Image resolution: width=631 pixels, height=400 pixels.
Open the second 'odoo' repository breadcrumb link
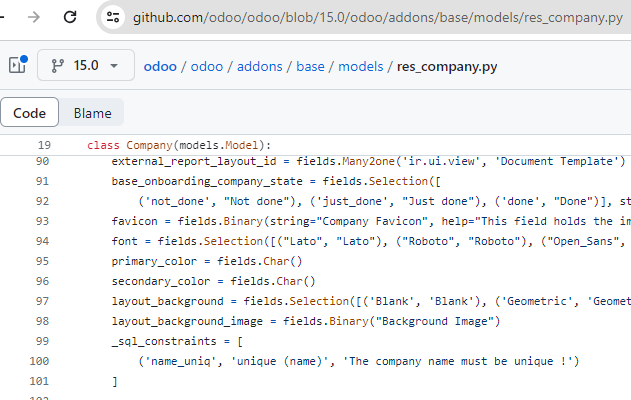click(207, 66)
